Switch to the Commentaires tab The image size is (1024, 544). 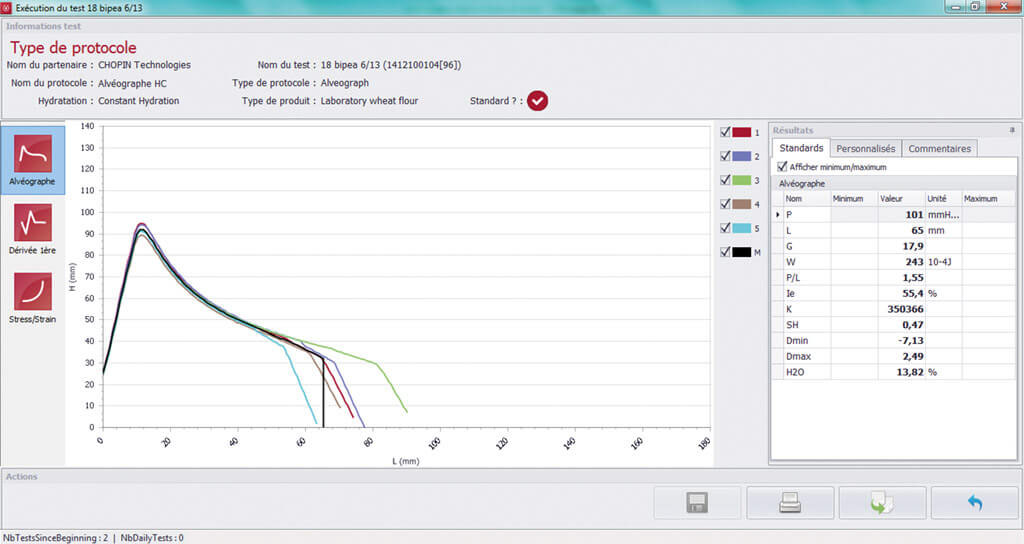[x=939, y=149]
